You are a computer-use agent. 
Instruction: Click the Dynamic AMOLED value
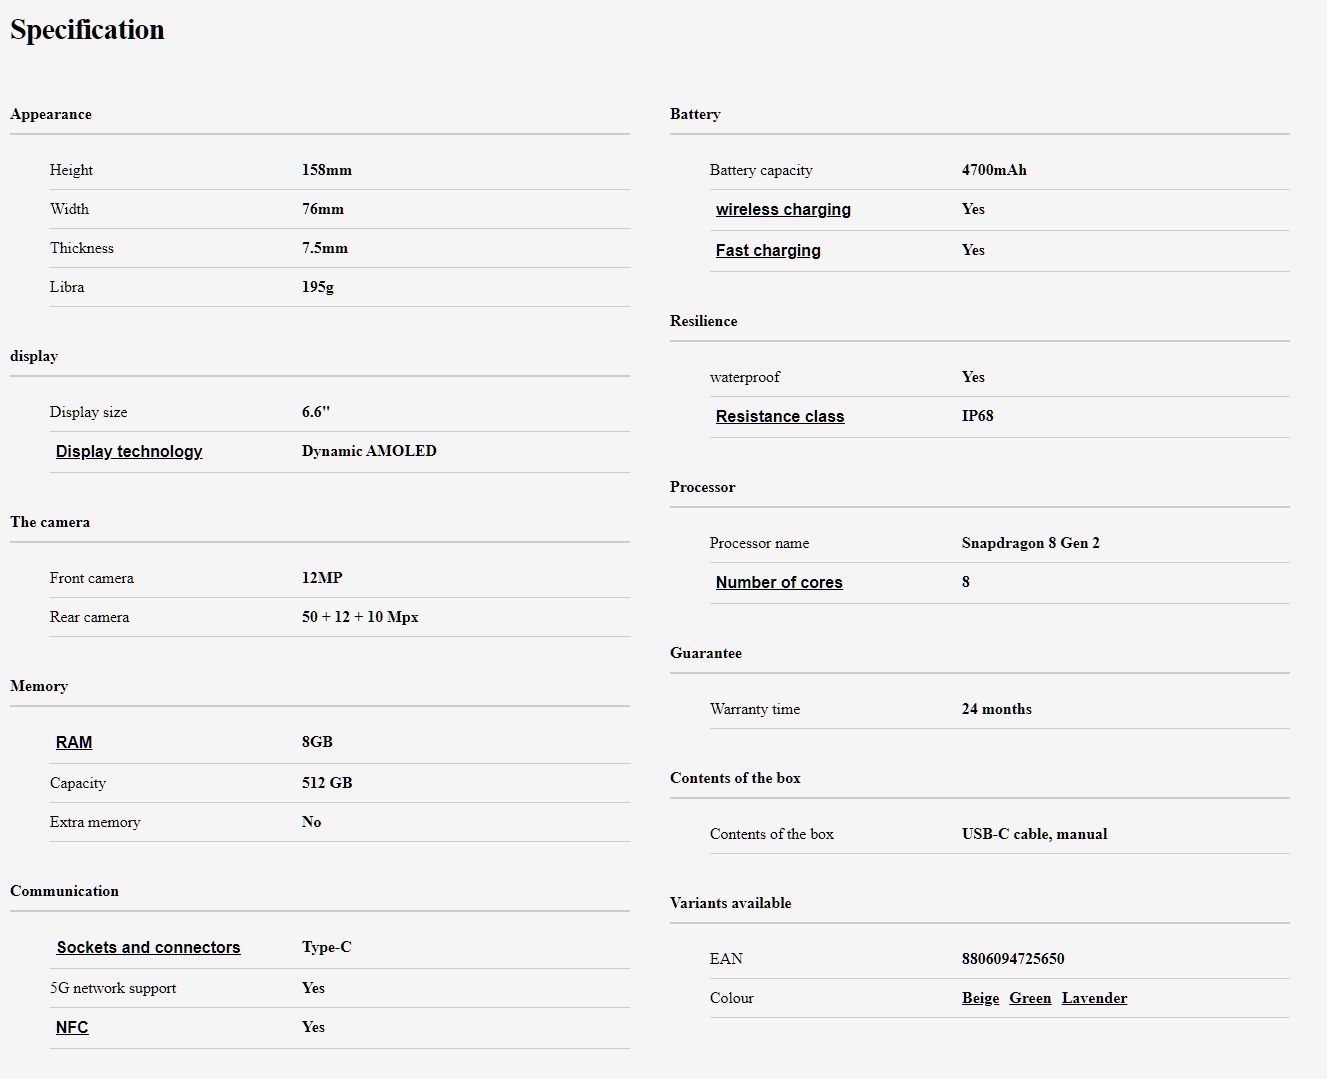(x=369, y=451)
